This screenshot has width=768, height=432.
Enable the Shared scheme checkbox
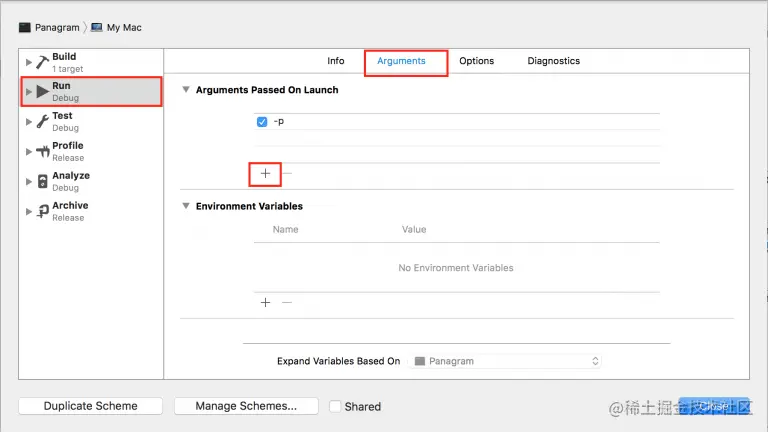336,406
